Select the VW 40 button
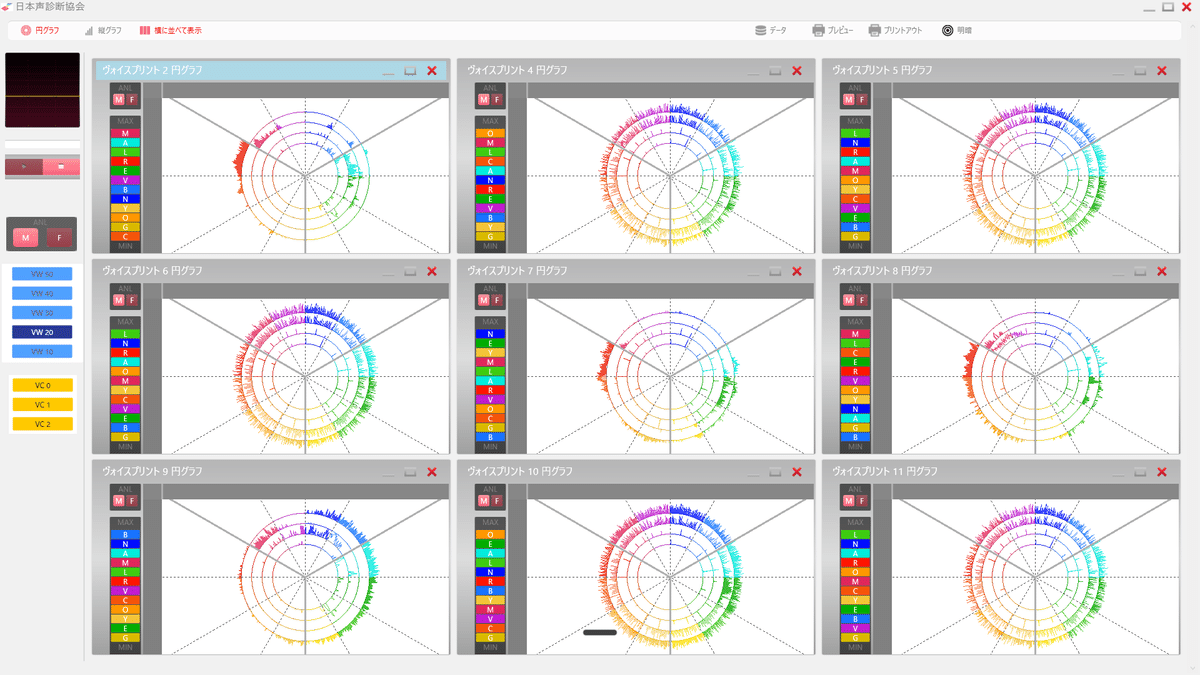 click(x=42, y=293)
